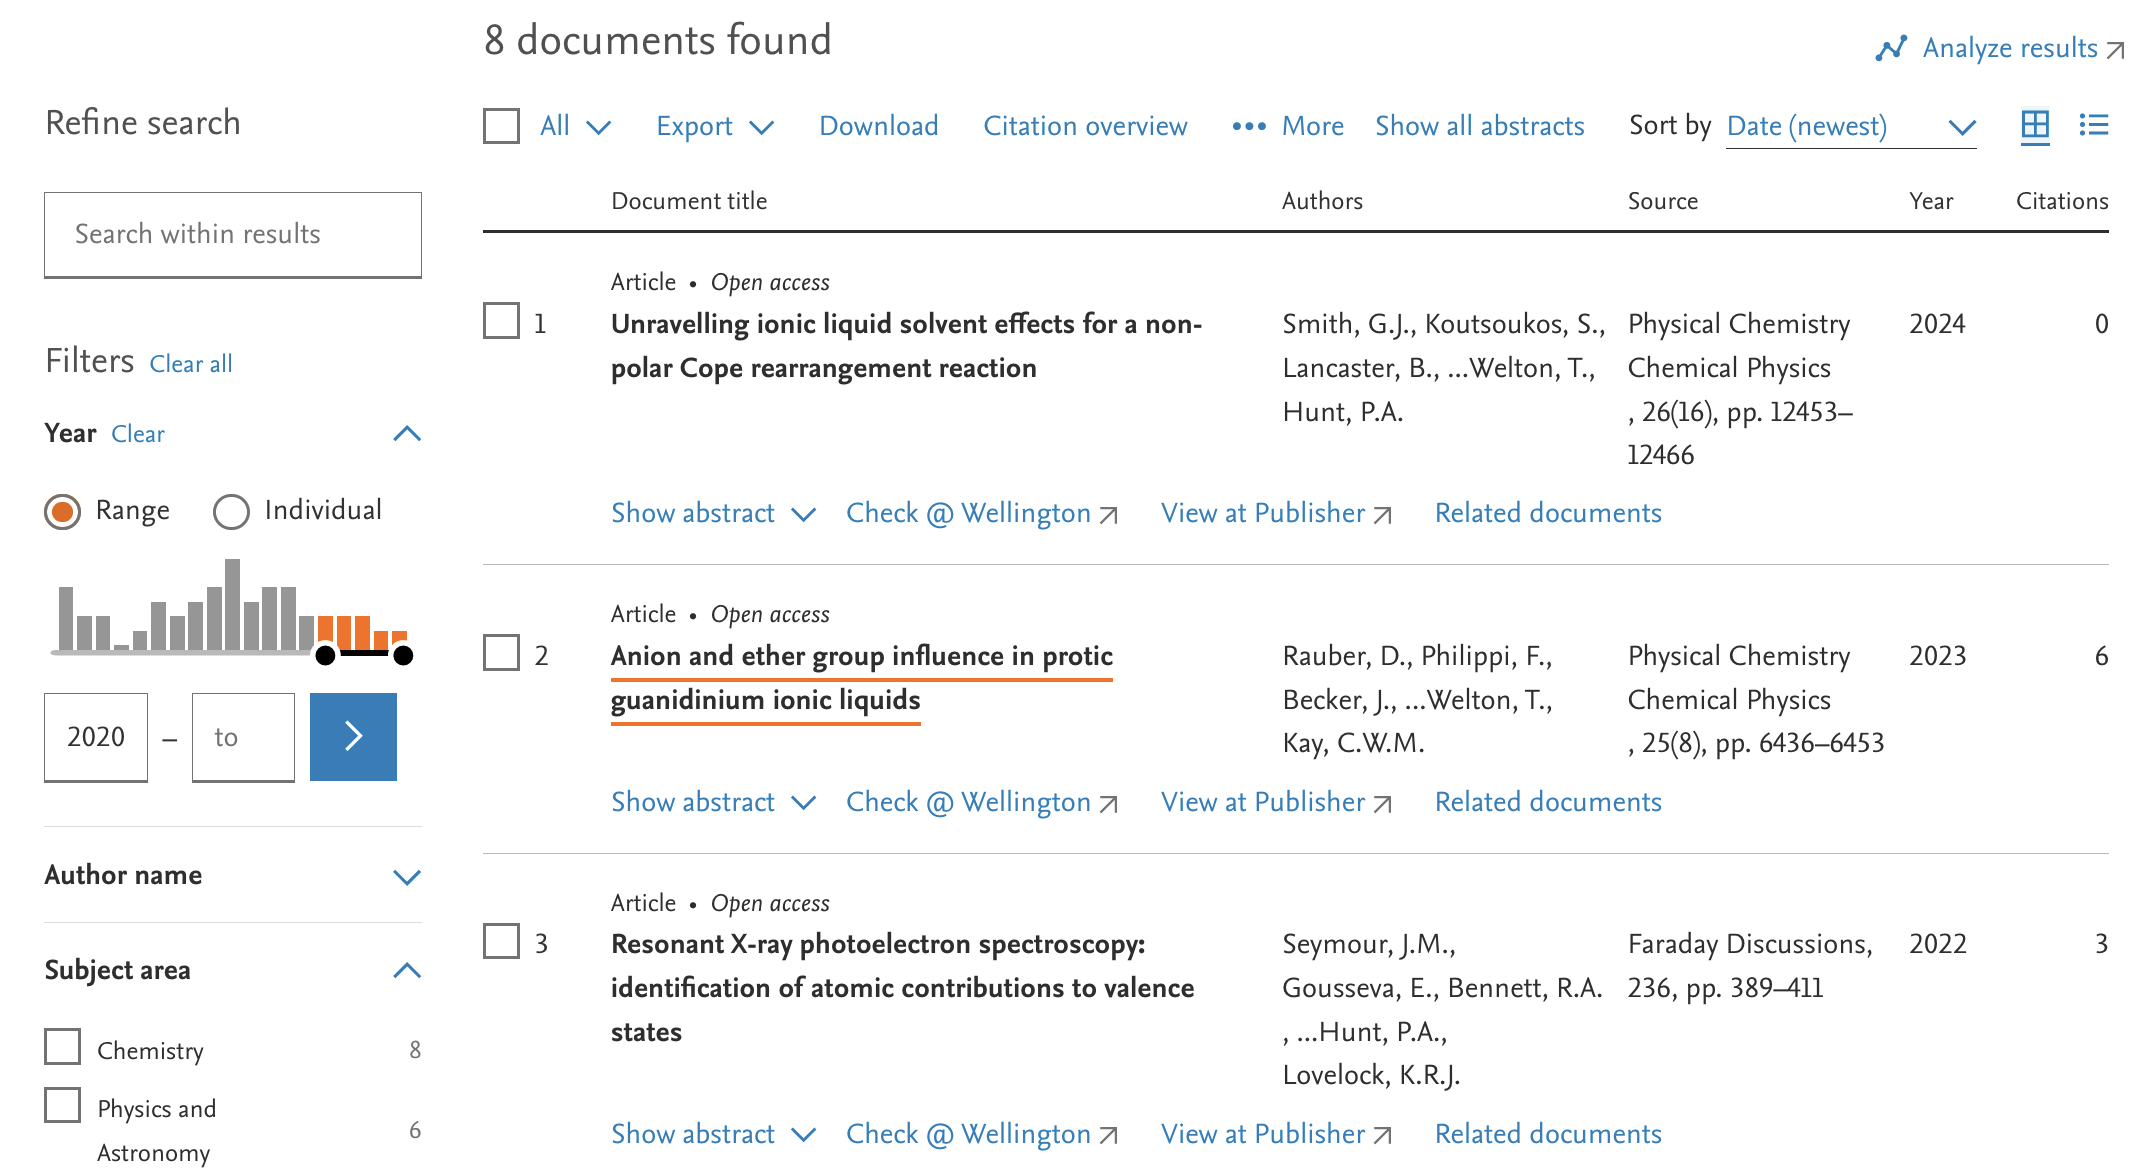Apply year range with blue arrow button
2154x1176 pixels.
pos(353,737)
